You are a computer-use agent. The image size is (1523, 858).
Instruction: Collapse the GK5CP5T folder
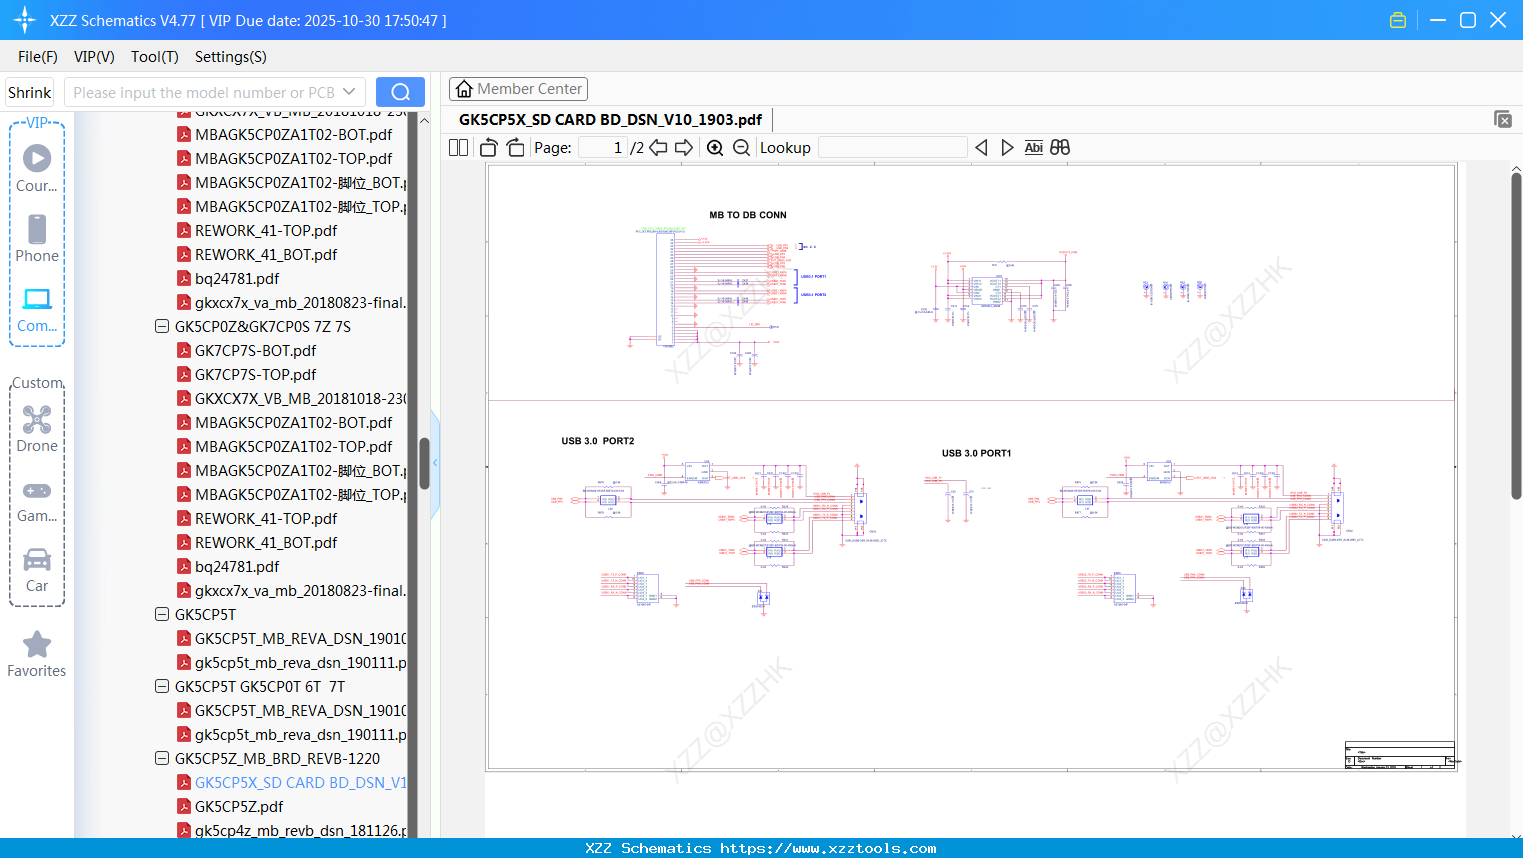tap(162, 615)
